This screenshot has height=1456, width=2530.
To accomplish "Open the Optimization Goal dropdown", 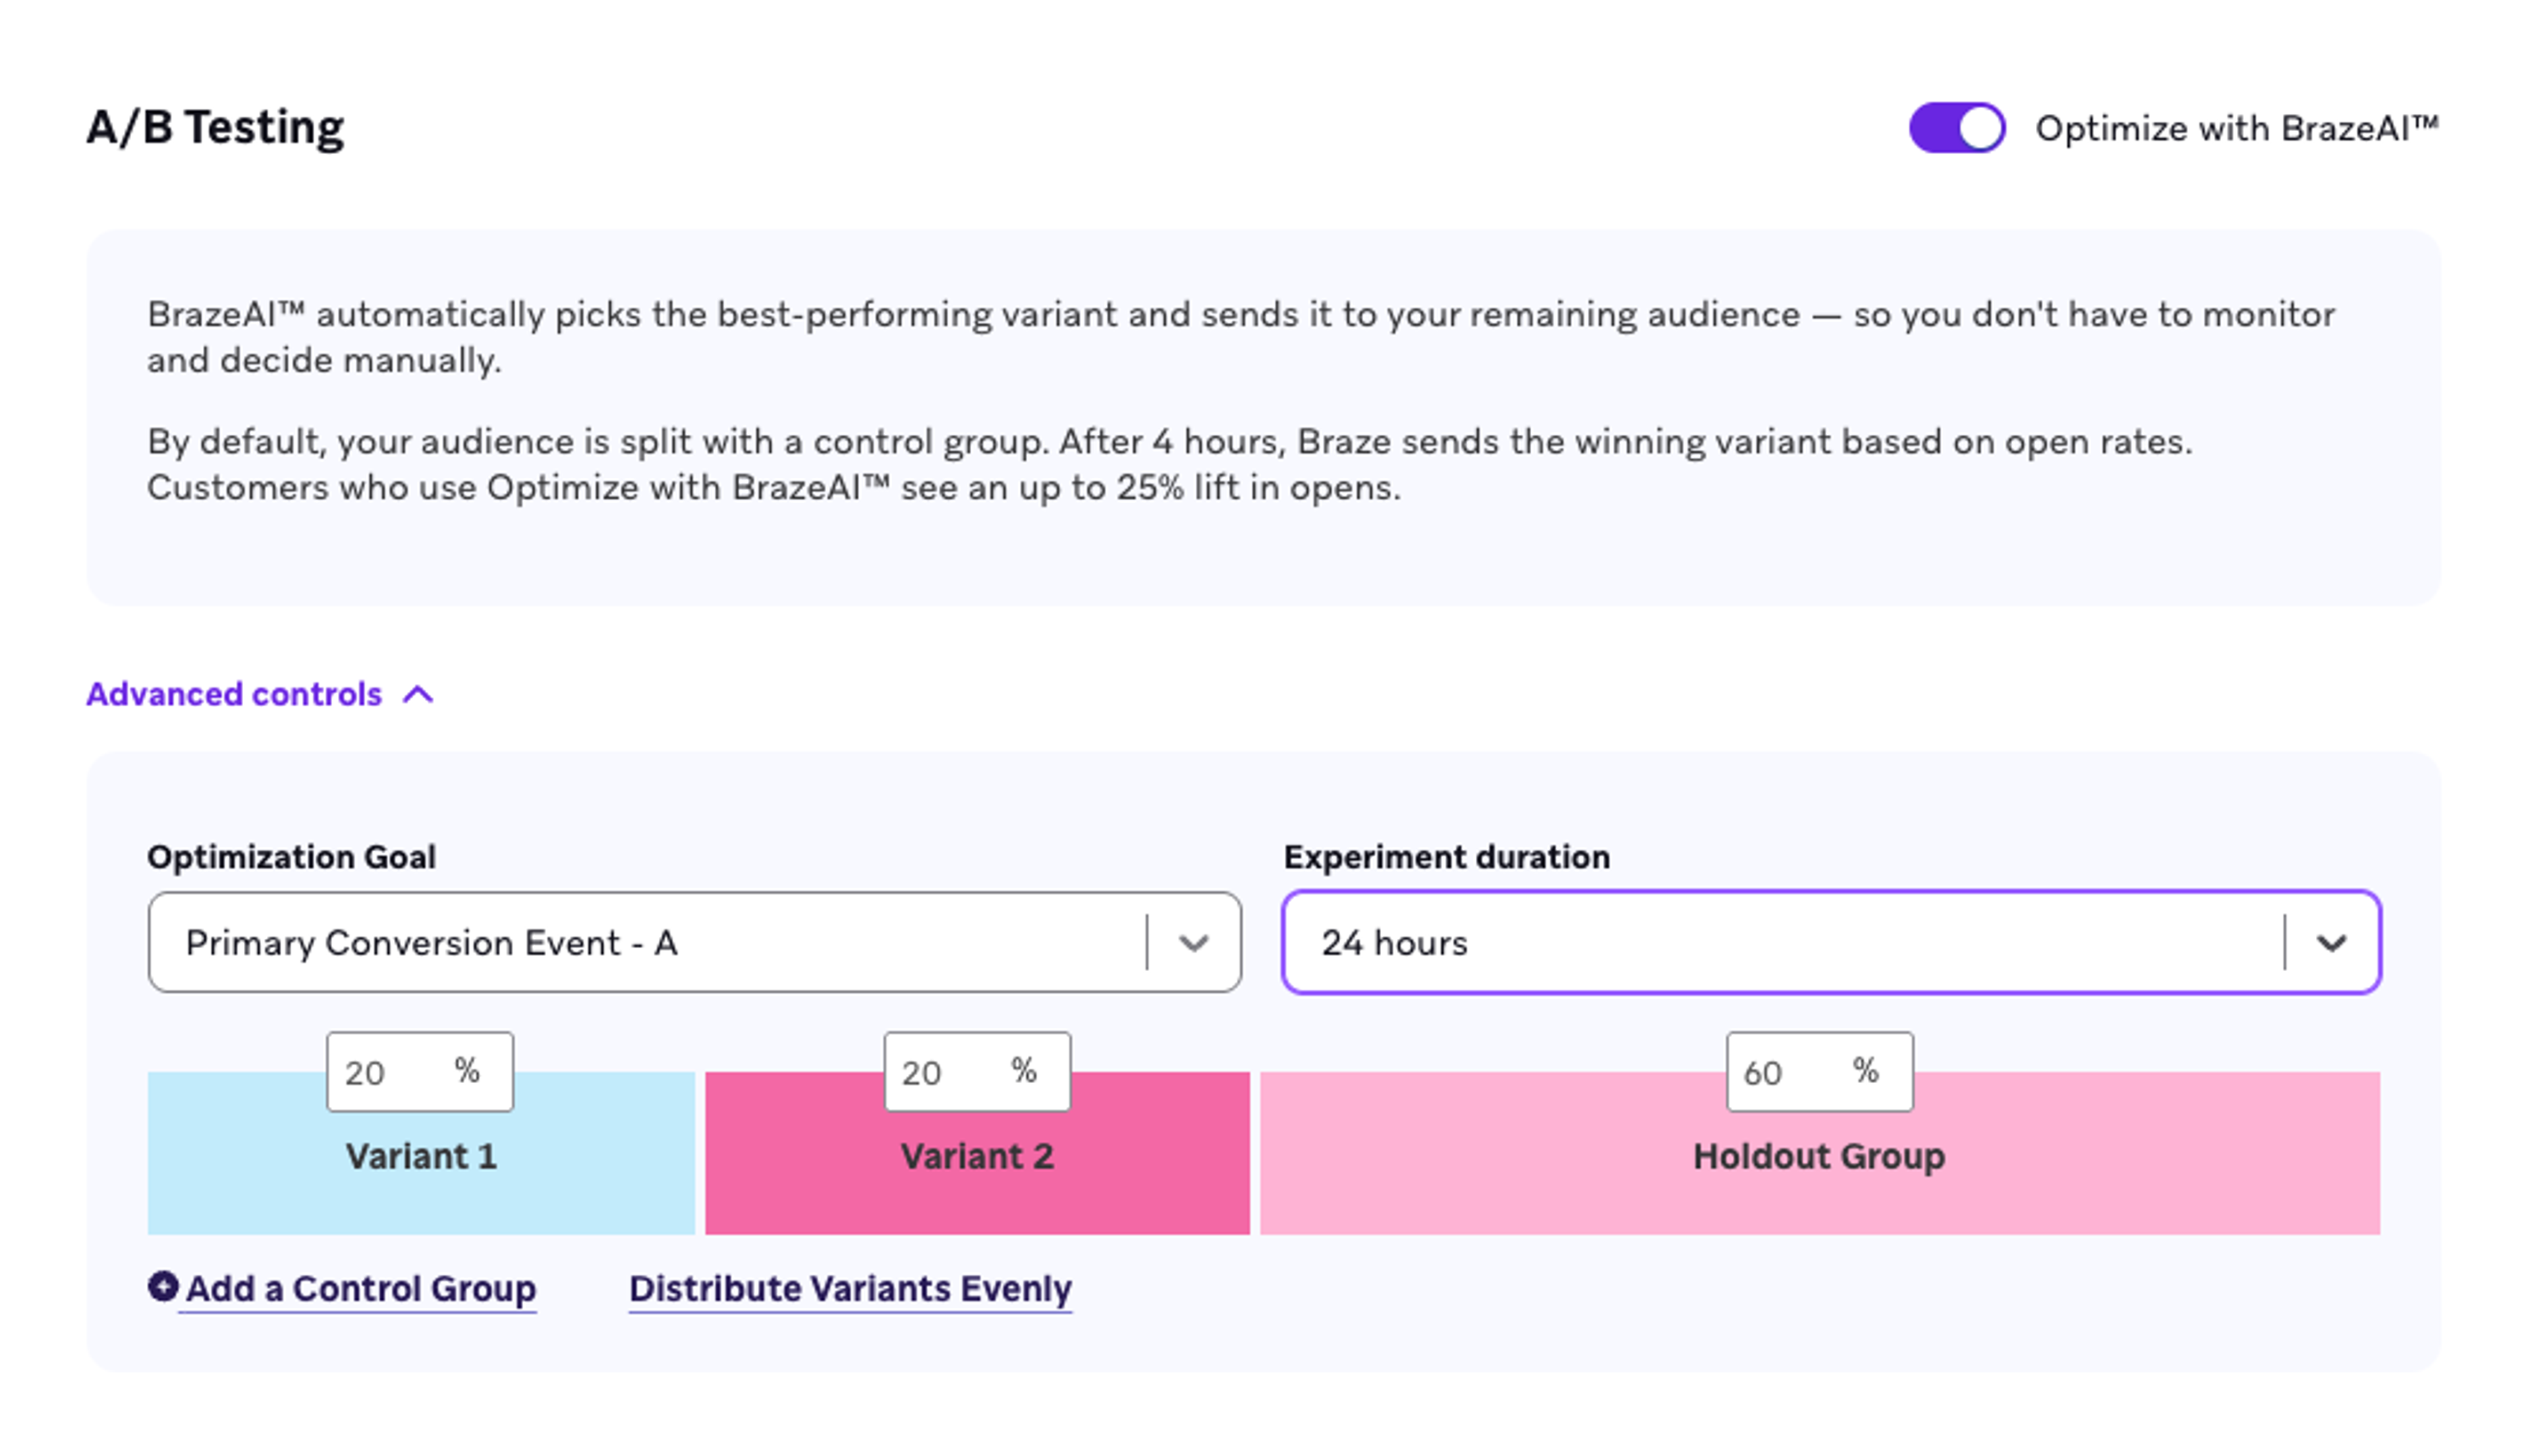I will tap(695, 942).
